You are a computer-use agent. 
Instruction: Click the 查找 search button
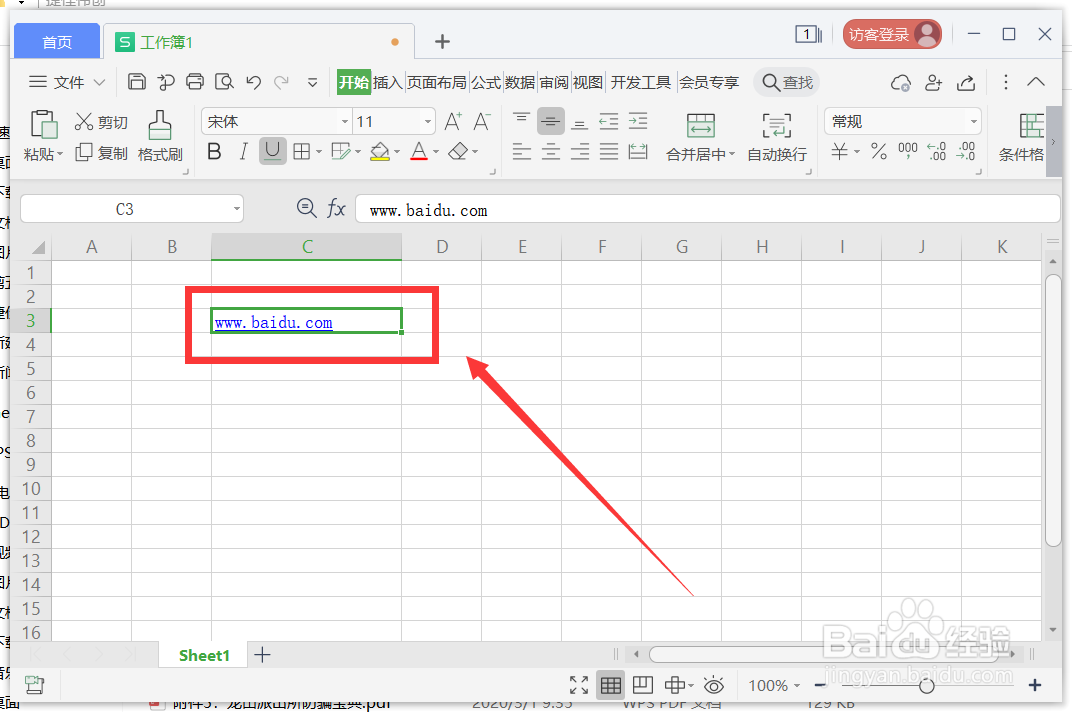(x=787, y=83)
